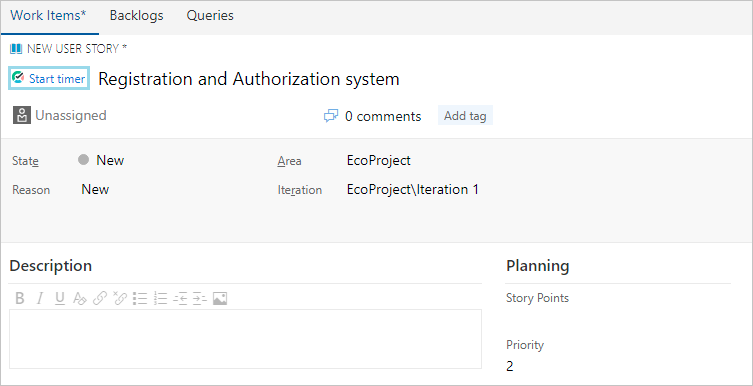The image size is (753, 386).
Task: Open the Reason field showing New
Action: click(95, 189)
